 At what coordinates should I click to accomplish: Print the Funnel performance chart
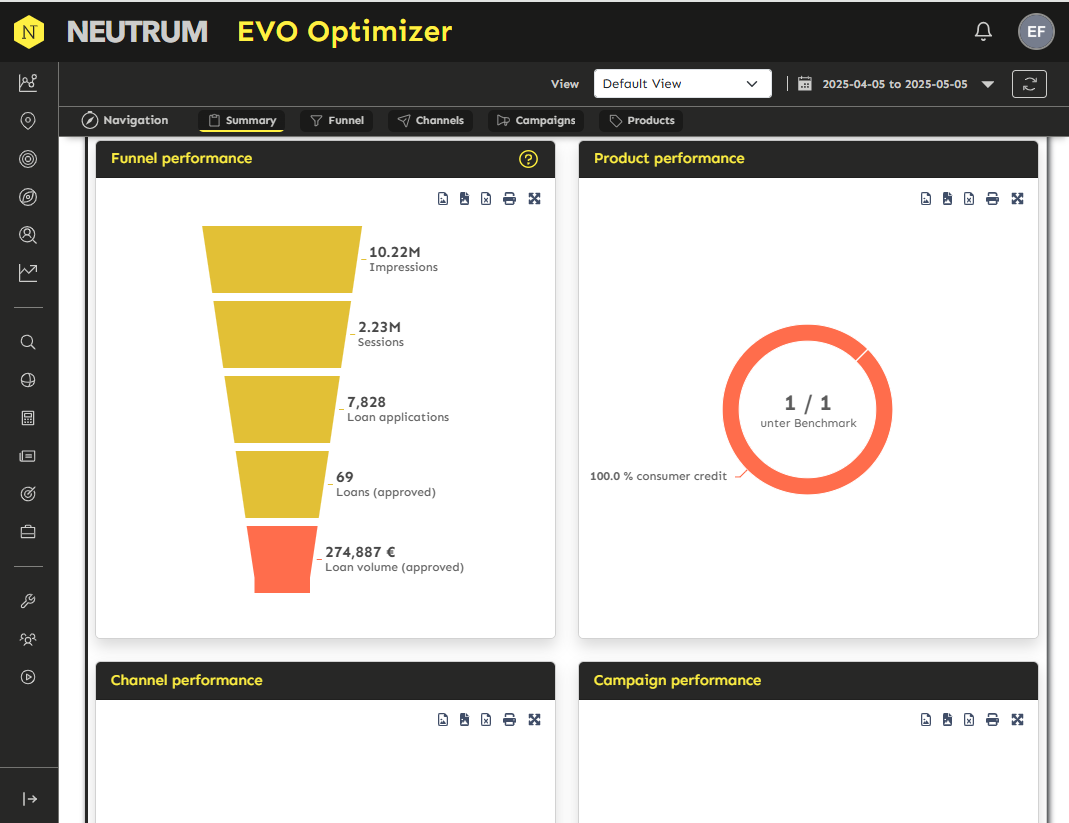509,199
